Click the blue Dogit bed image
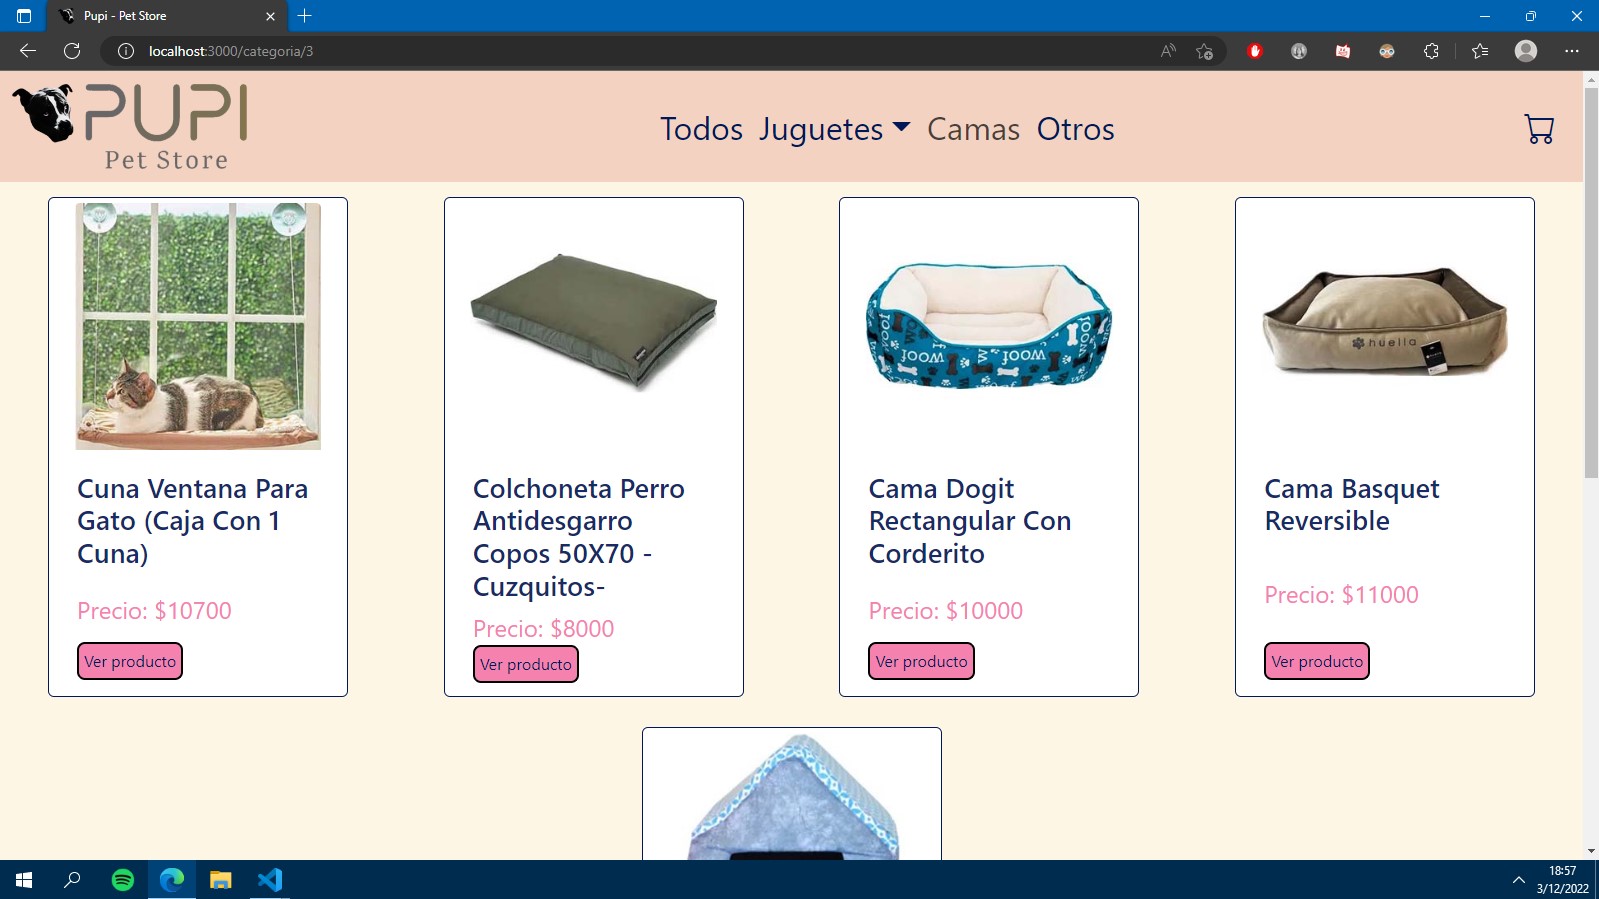 pyautogui.click(x=989, y=325)
